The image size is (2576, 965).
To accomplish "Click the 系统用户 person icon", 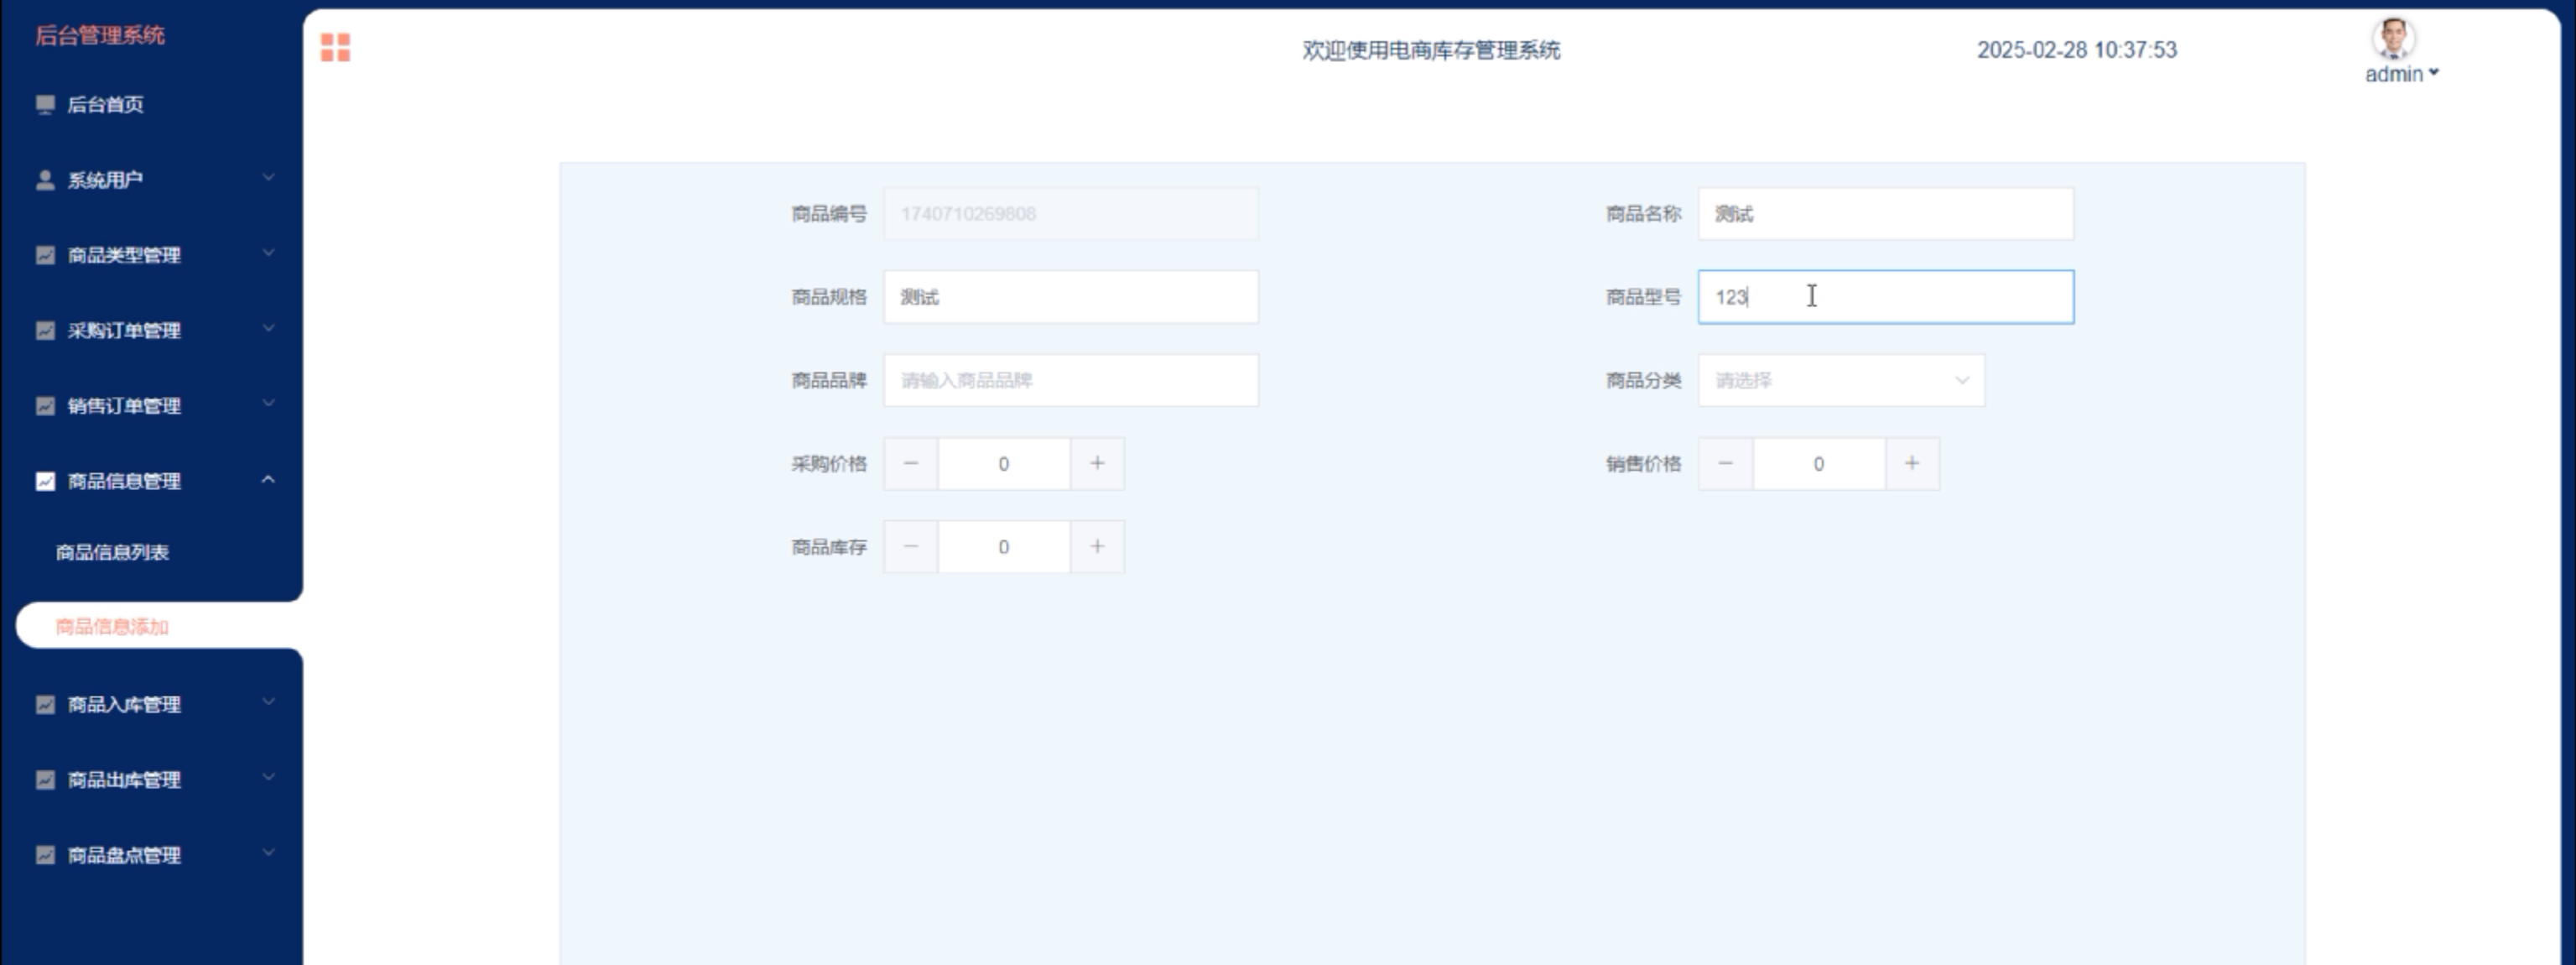I will (x=45, y=180).
